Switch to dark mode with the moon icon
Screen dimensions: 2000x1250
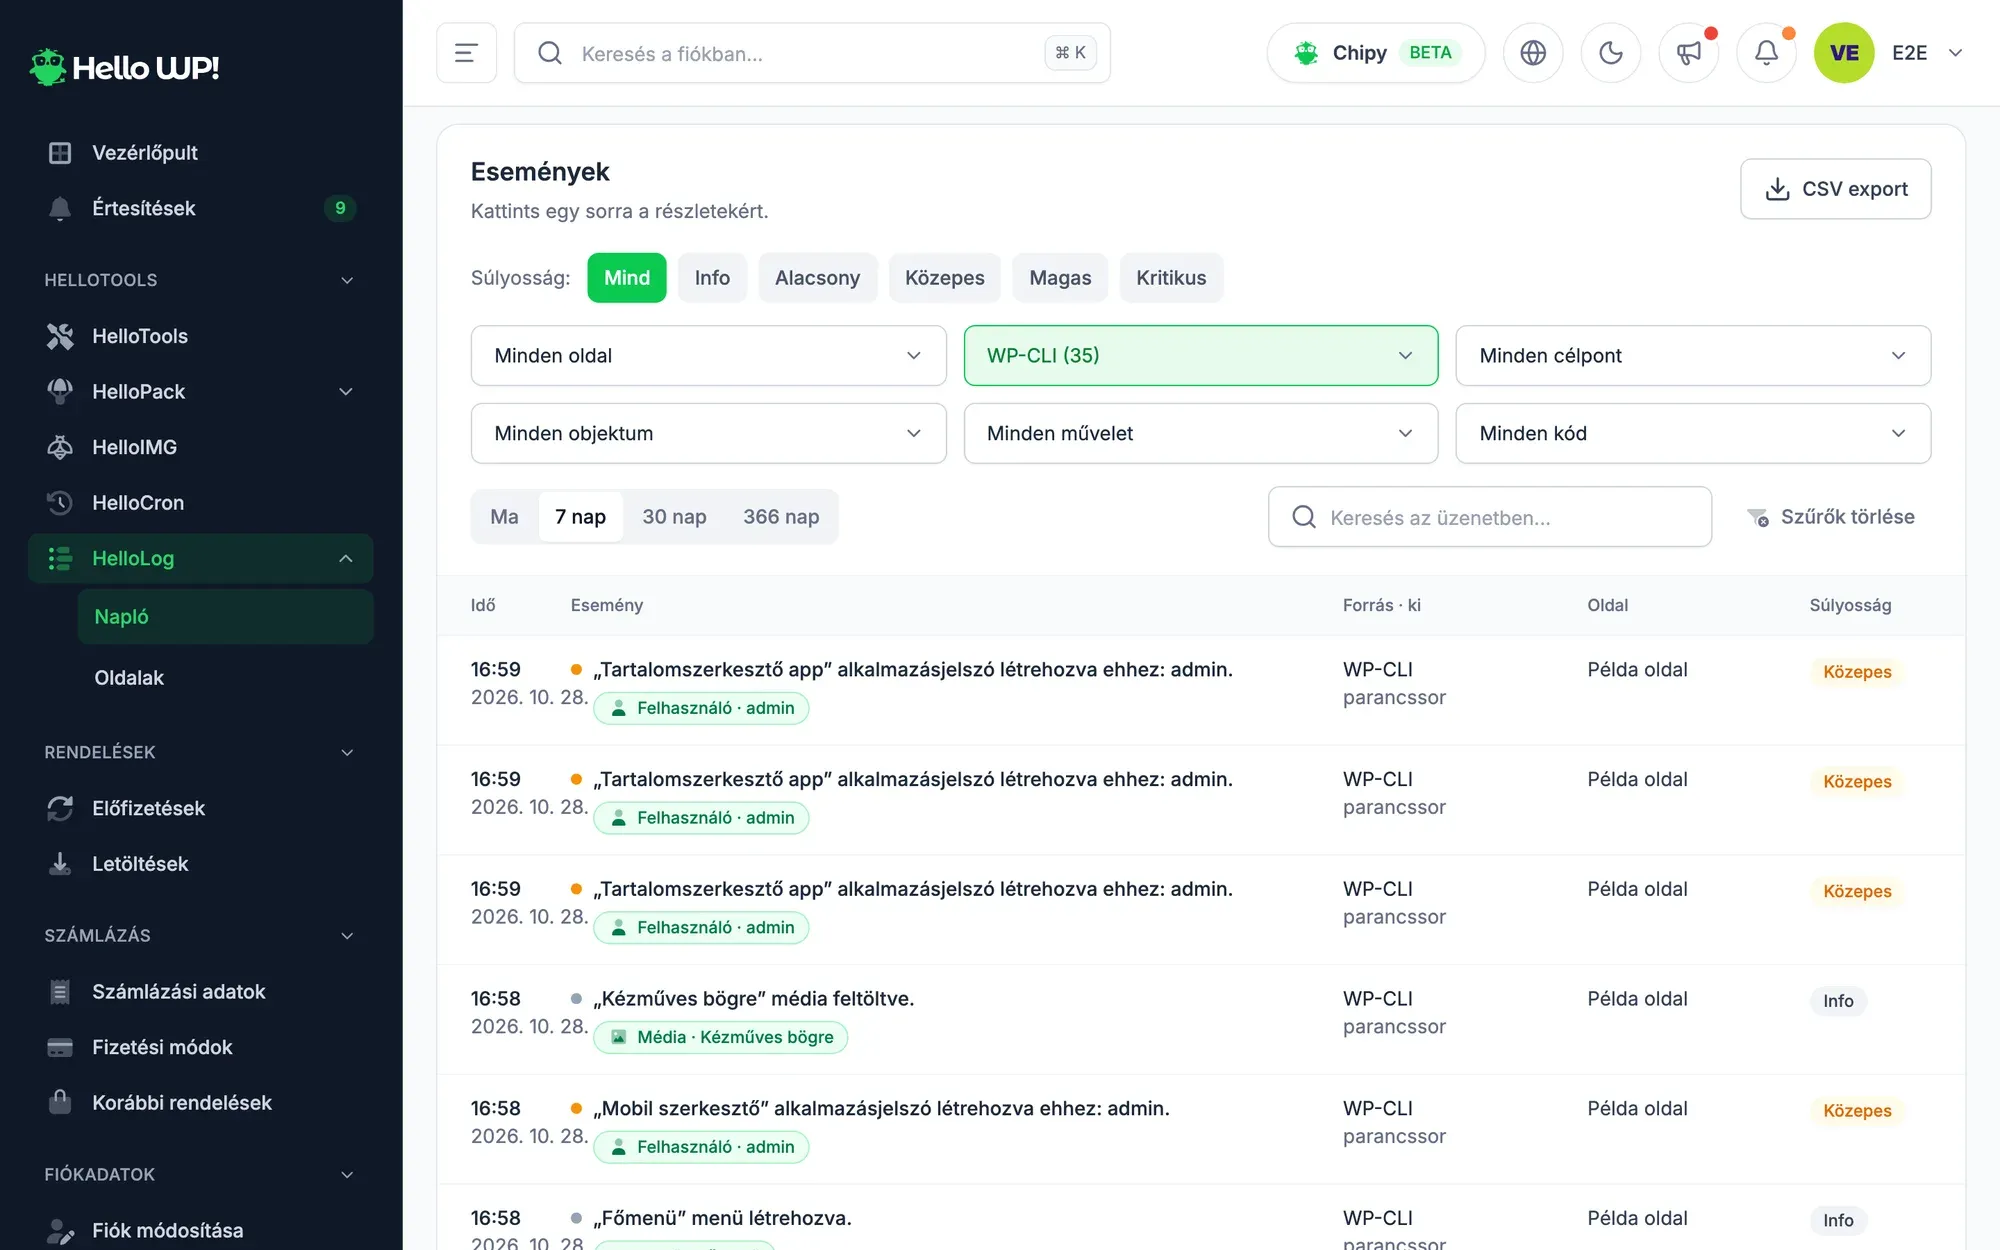(x=1611, y=53)
